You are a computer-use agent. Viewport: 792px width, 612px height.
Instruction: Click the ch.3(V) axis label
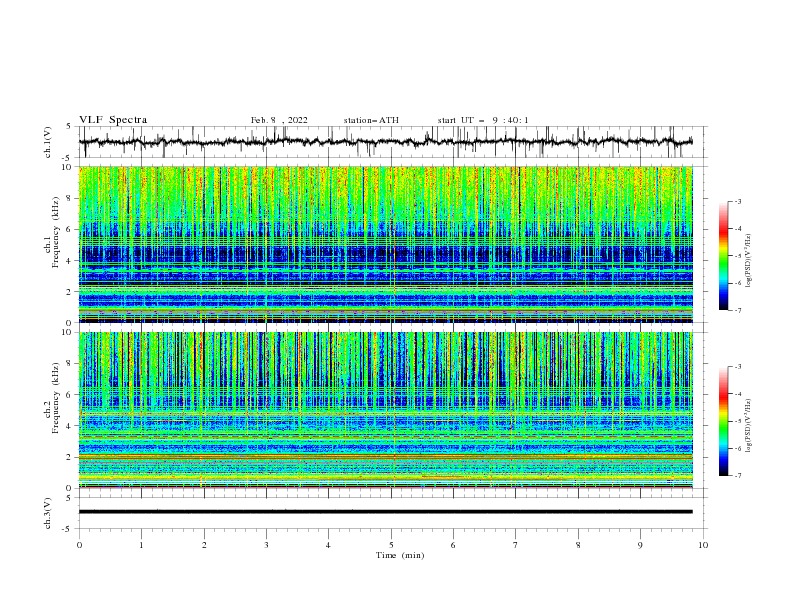tap(48, 513)
